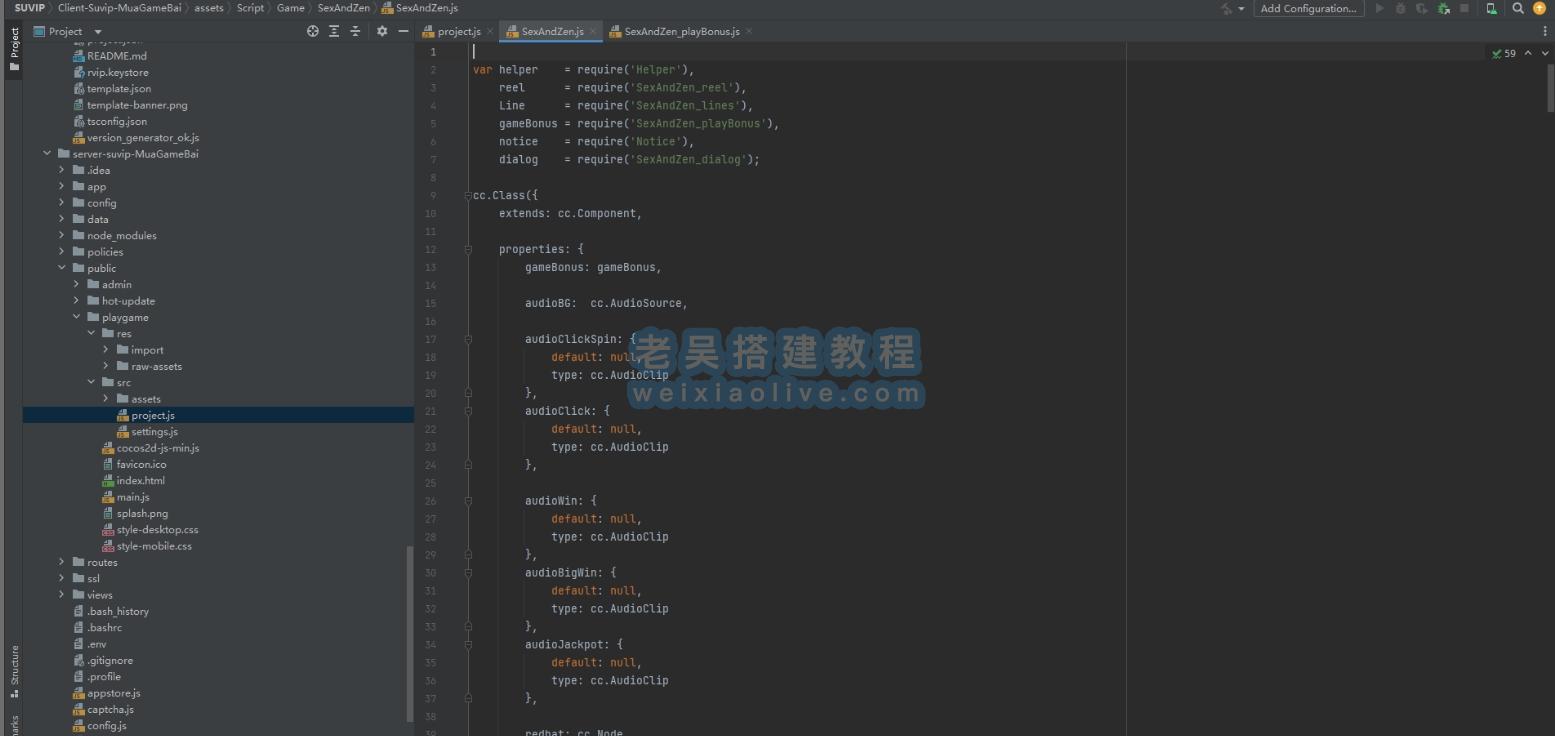Open the device manager phone icon

1491,8
